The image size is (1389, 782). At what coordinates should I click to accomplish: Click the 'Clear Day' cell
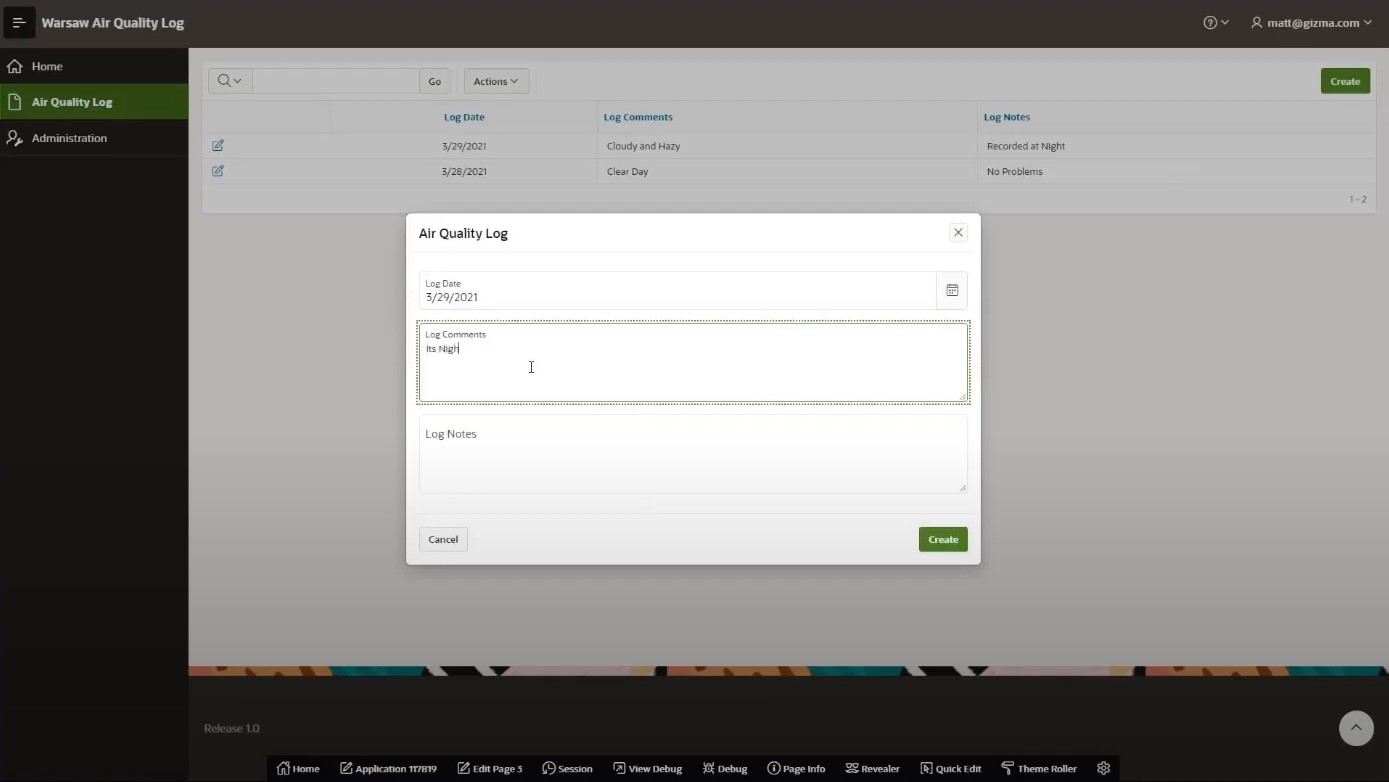787,171
